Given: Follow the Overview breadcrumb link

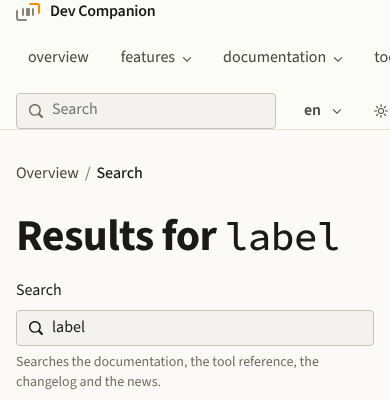Looking at the screenshot, I should point(47,173).
